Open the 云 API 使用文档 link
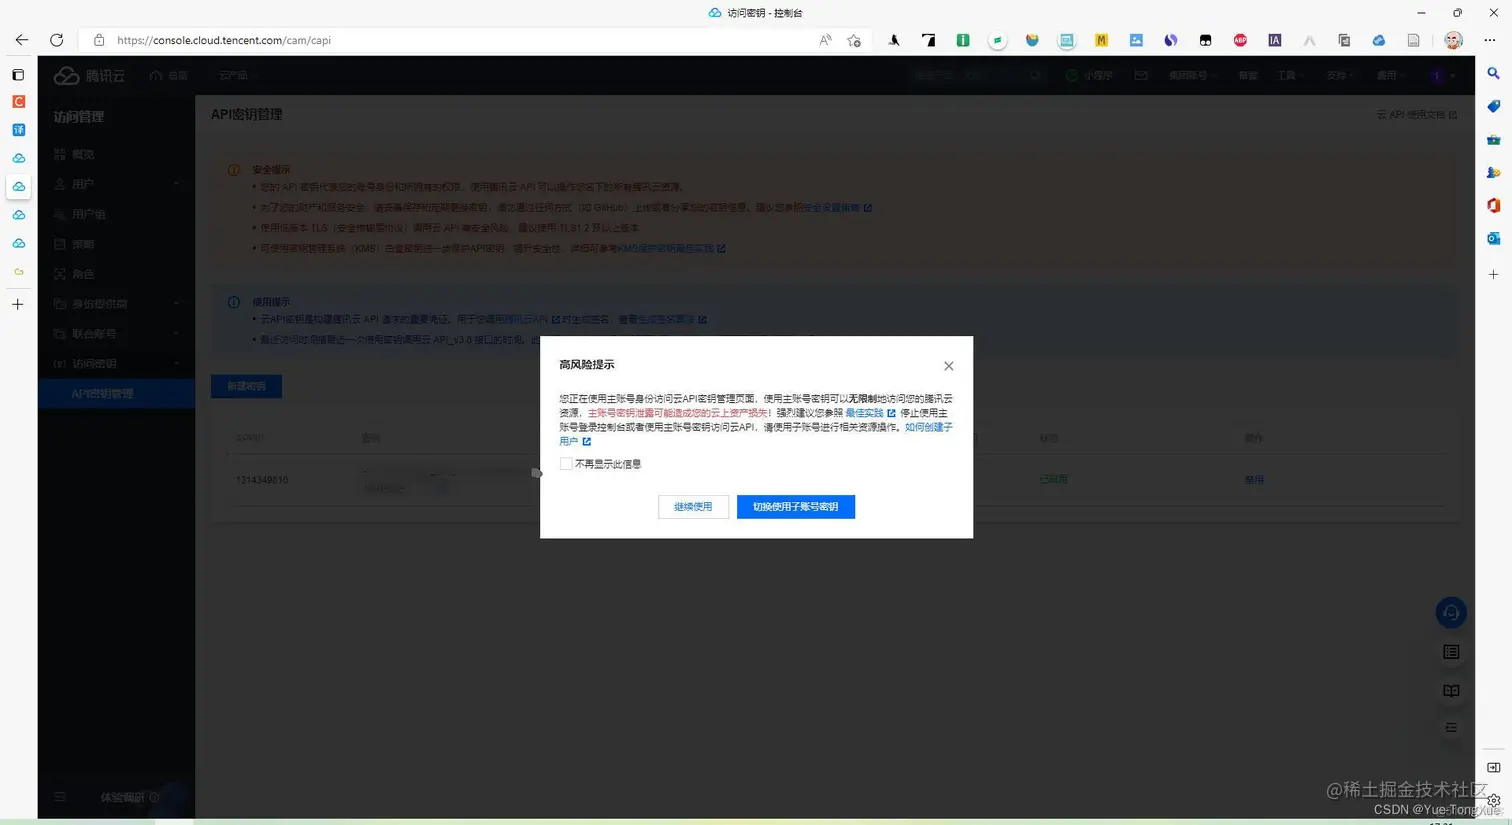The width and height of the screenshot is (1512, 825). pos(1415,114)
